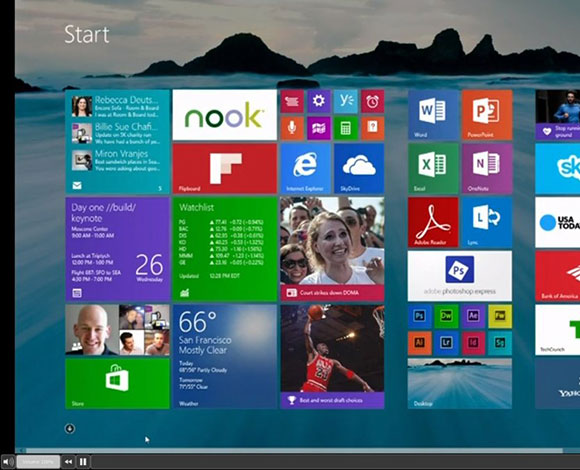Image resolution: width=580 pixels, height=470 pixels.
Task: Launch the Dreamweaver Dw tile
Action: click(446, 316)
